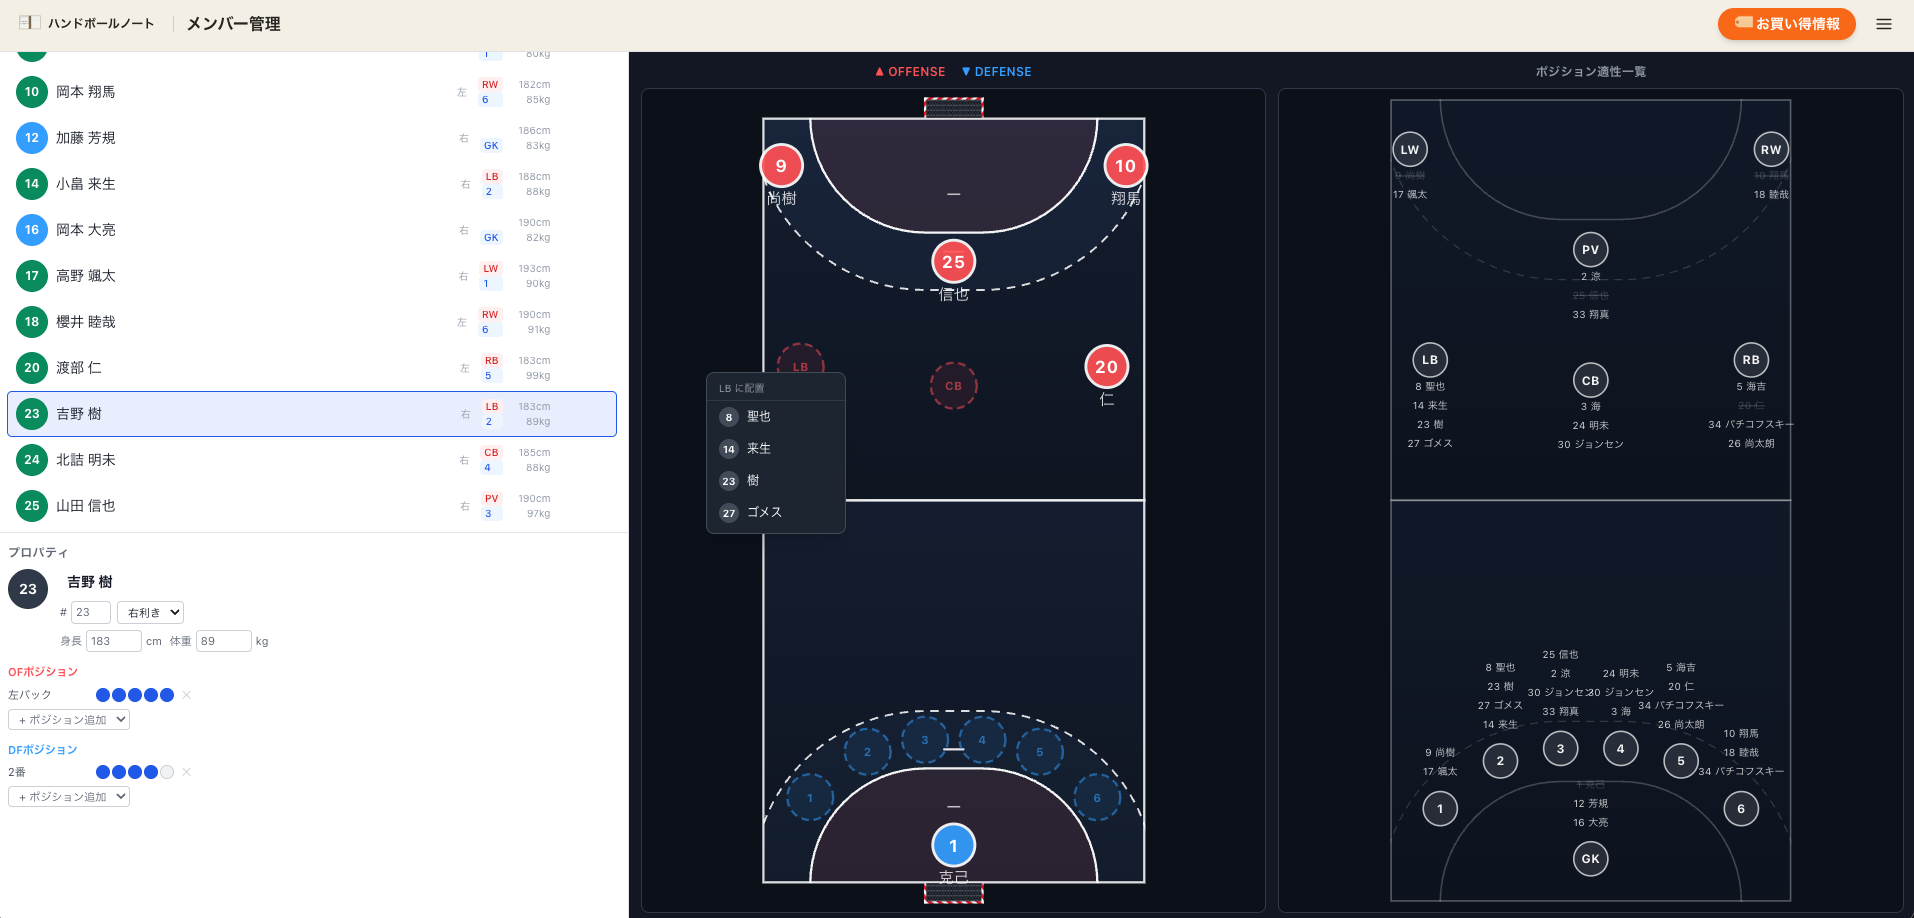Set 左バック rating to fifth dot
This screenshot has height=918, width=1914.
point(167,695)
